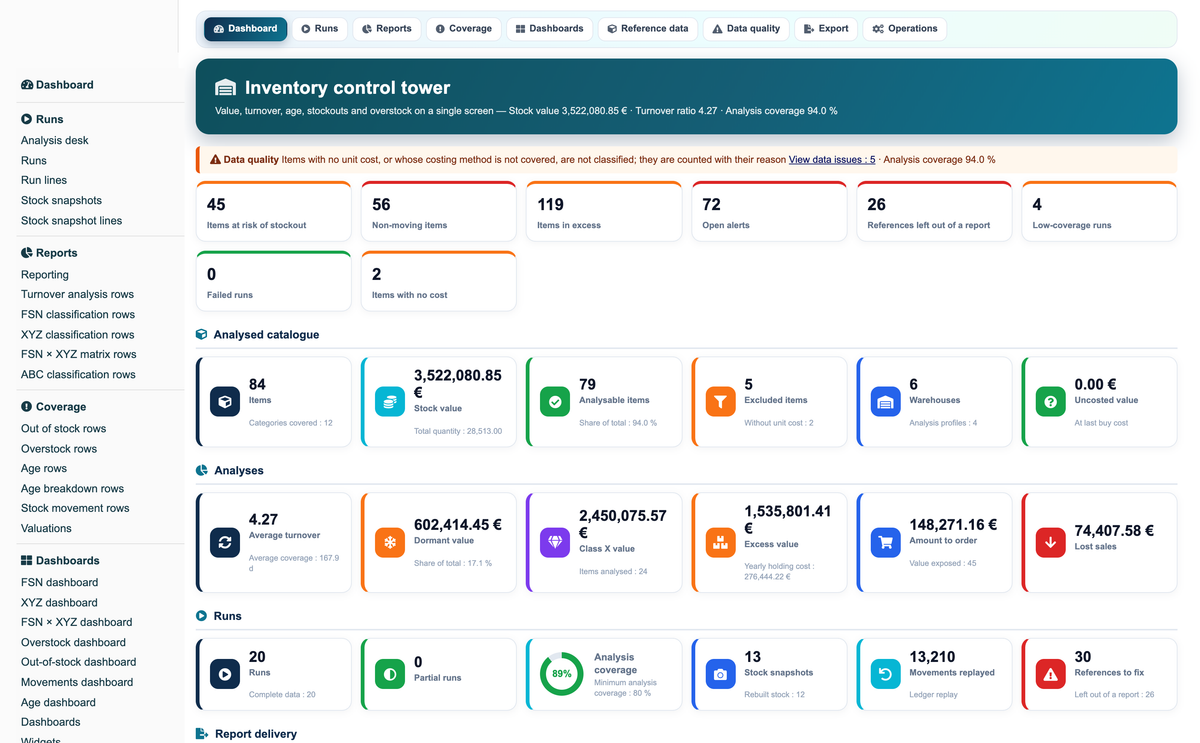Open FSN dashboard sidebar link
Image resolution: width=1200 pixels, height=743 pixels.
tap(60, 583)
